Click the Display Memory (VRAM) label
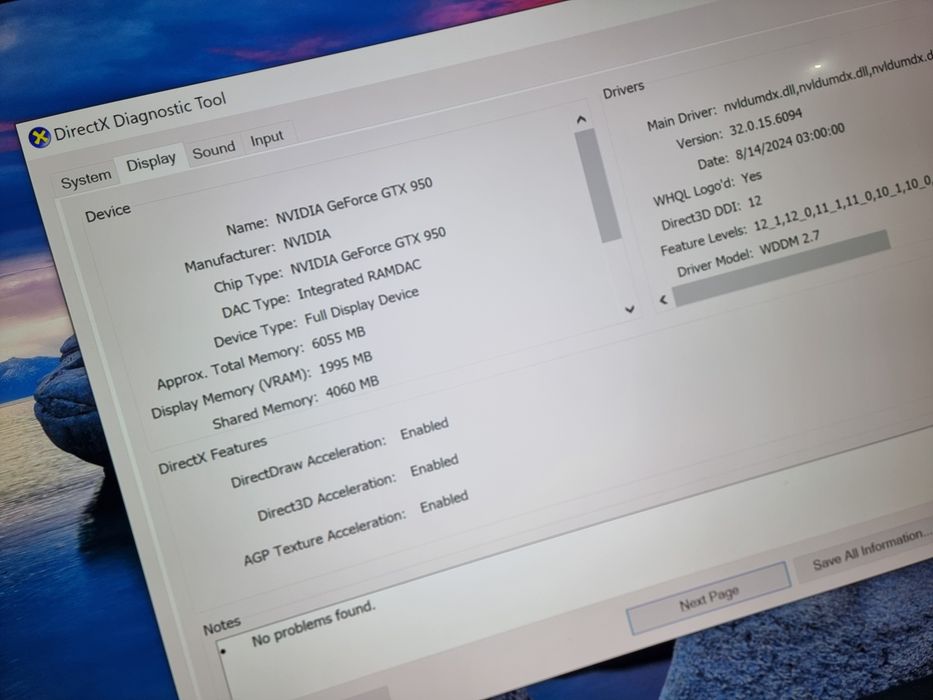This screenshot has height=700, width=933. click(231, 393)
